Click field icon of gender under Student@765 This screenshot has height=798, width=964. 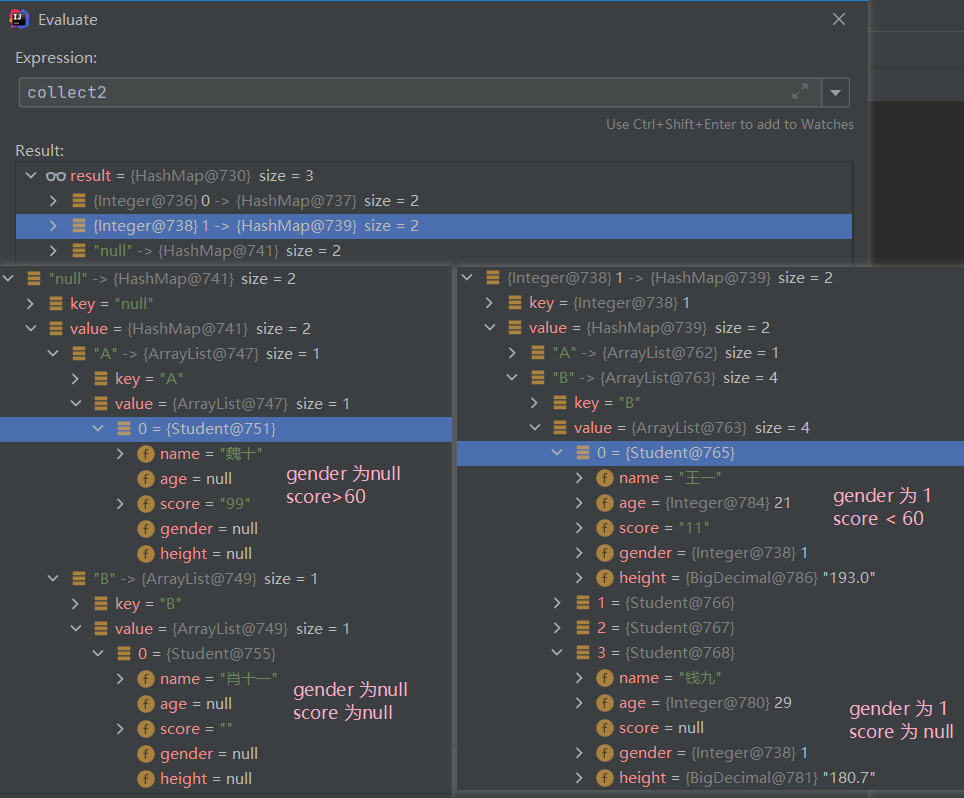[x=605, y=553]
